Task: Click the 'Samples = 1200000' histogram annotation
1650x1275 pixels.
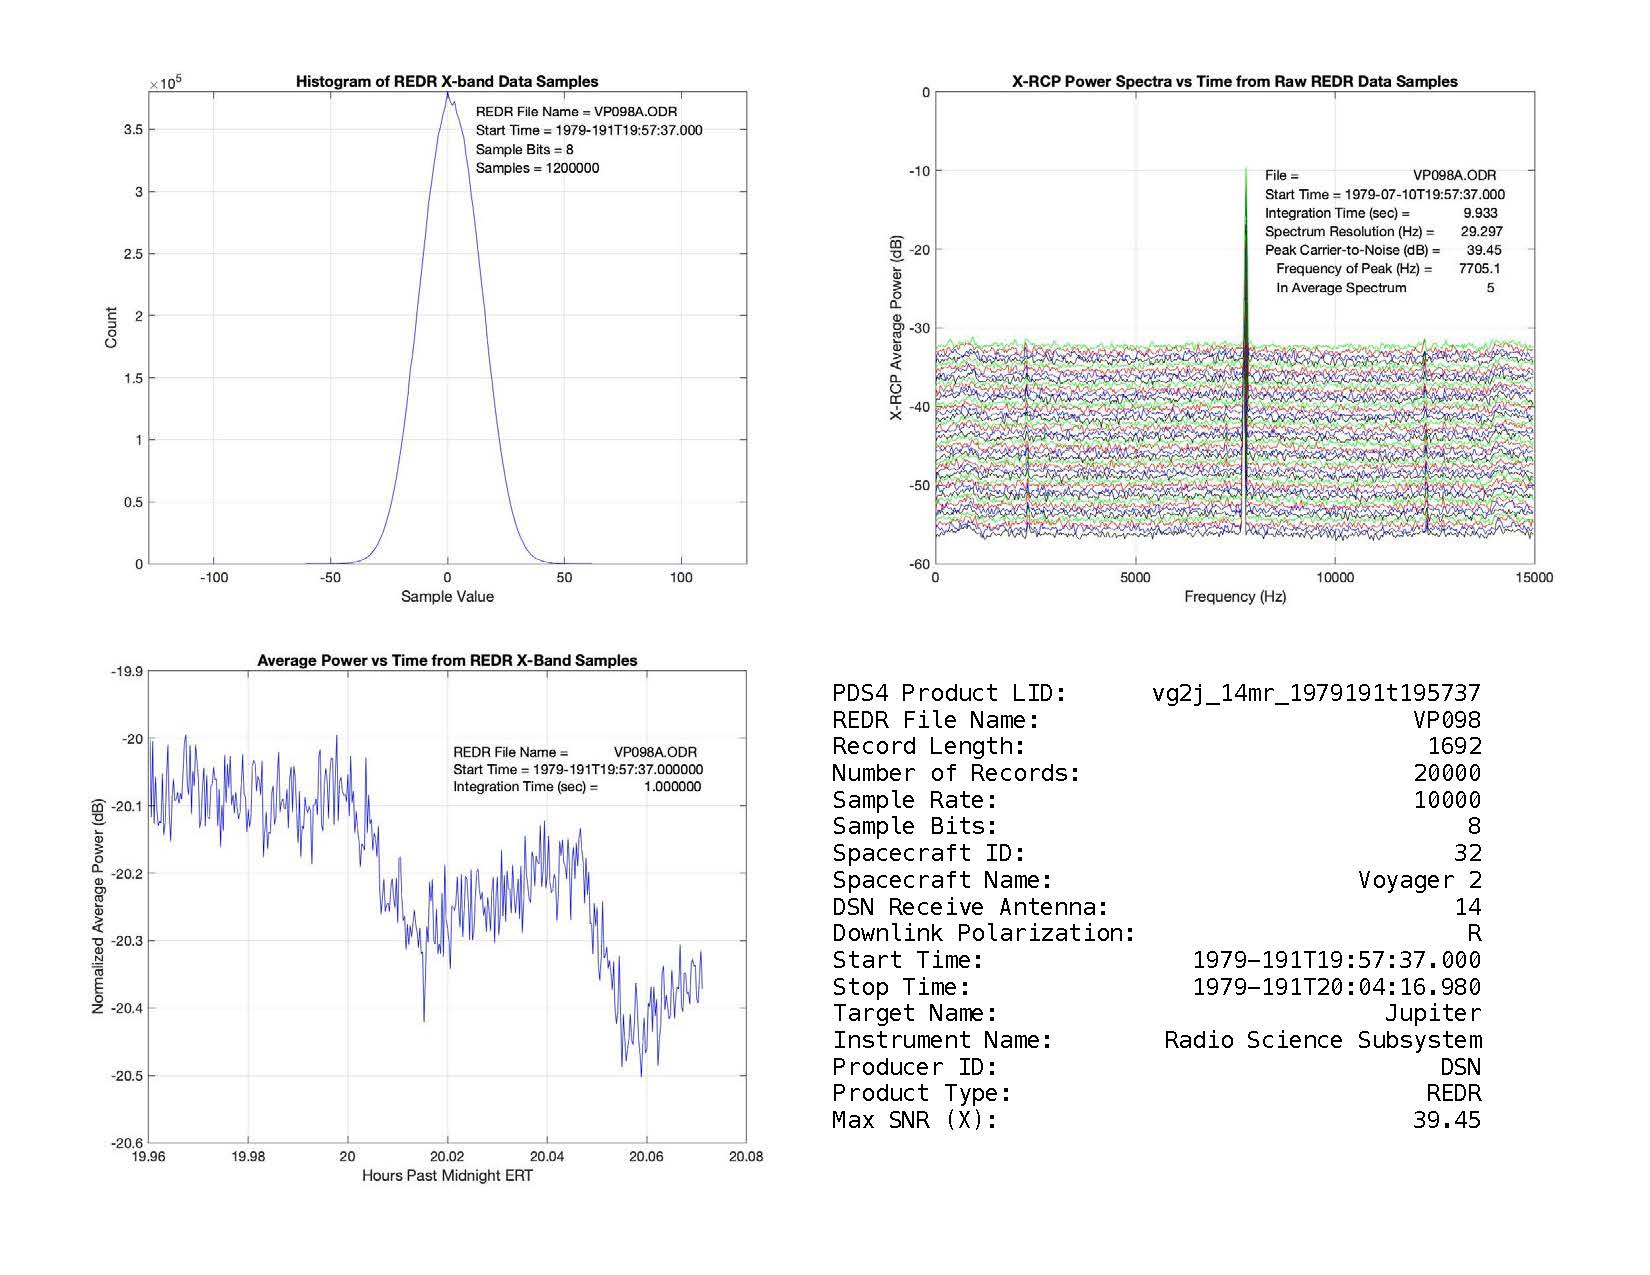Action: coord(537,168)
